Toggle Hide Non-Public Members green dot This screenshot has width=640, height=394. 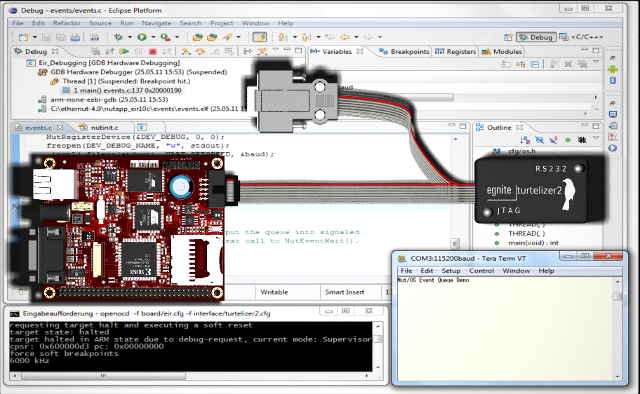pyautogui.click(x=568, y=140)
